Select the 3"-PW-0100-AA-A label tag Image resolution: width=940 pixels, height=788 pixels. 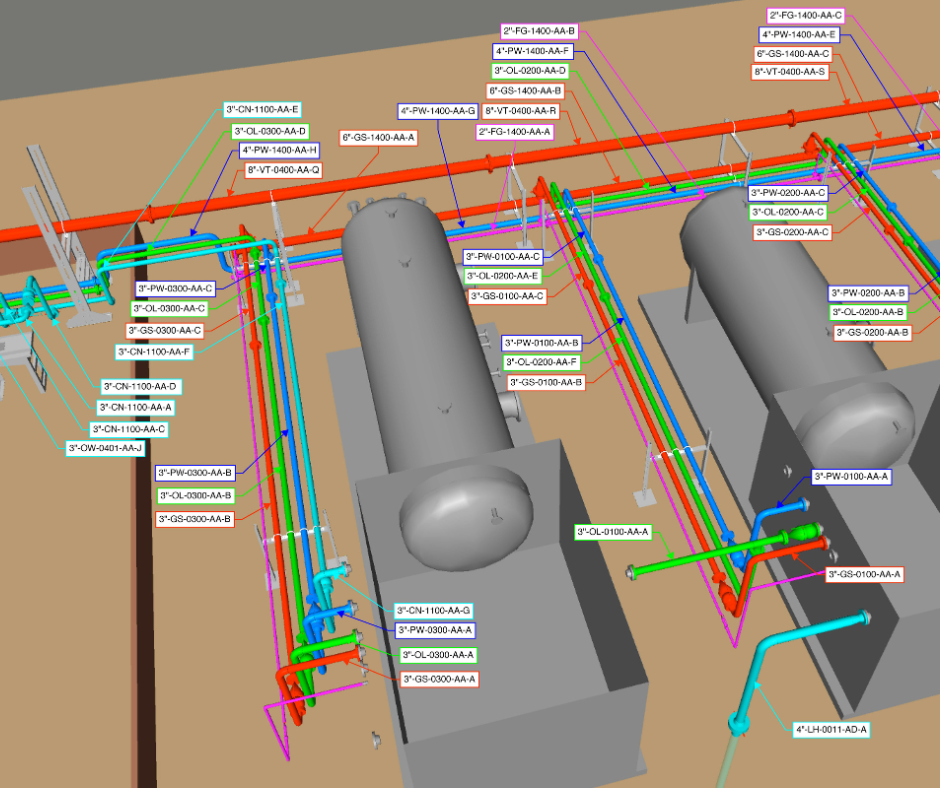851,477
